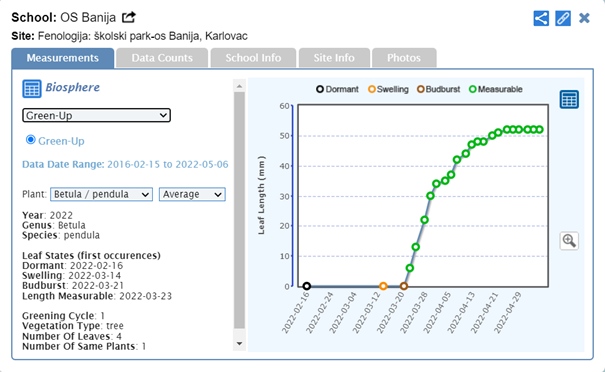This screenshot has width=605, height=372.
Task: Toggle the Measurable series in legend
Action: coord(495,89)
